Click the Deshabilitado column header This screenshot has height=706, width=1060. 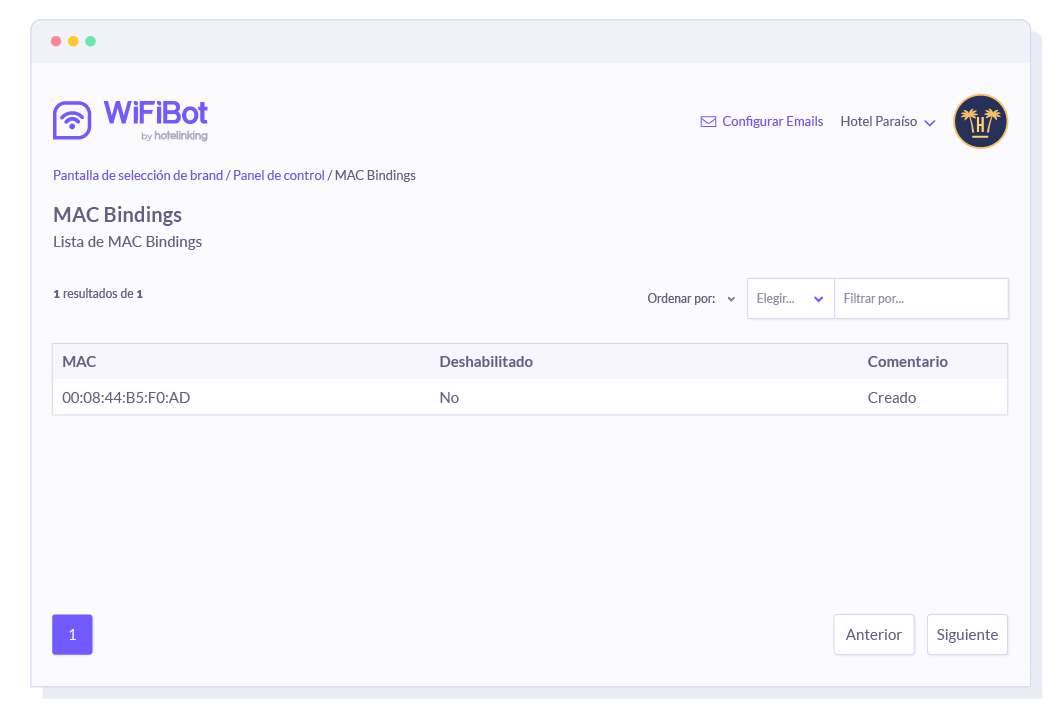[x=486, y=362]
